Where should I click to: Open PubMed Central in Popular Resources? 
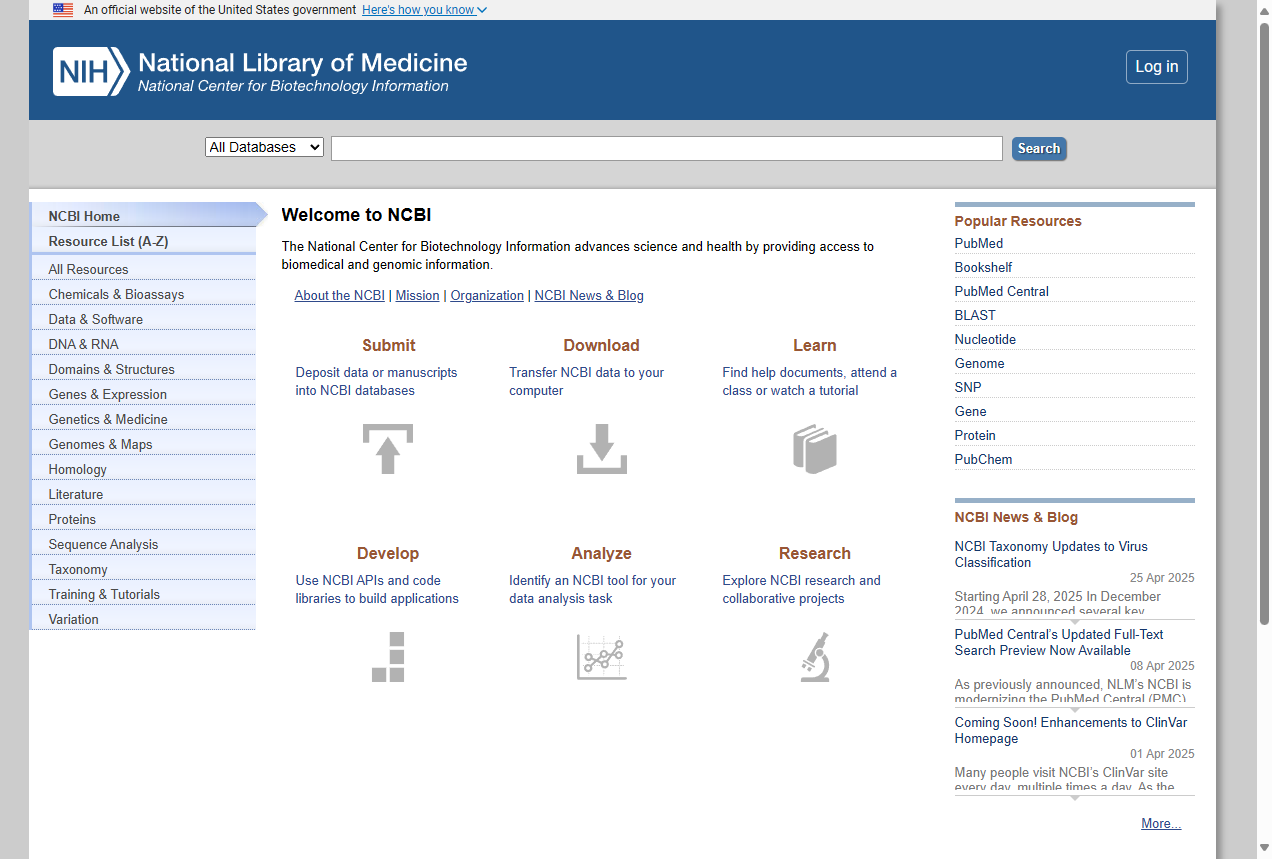pos(1001,291)
